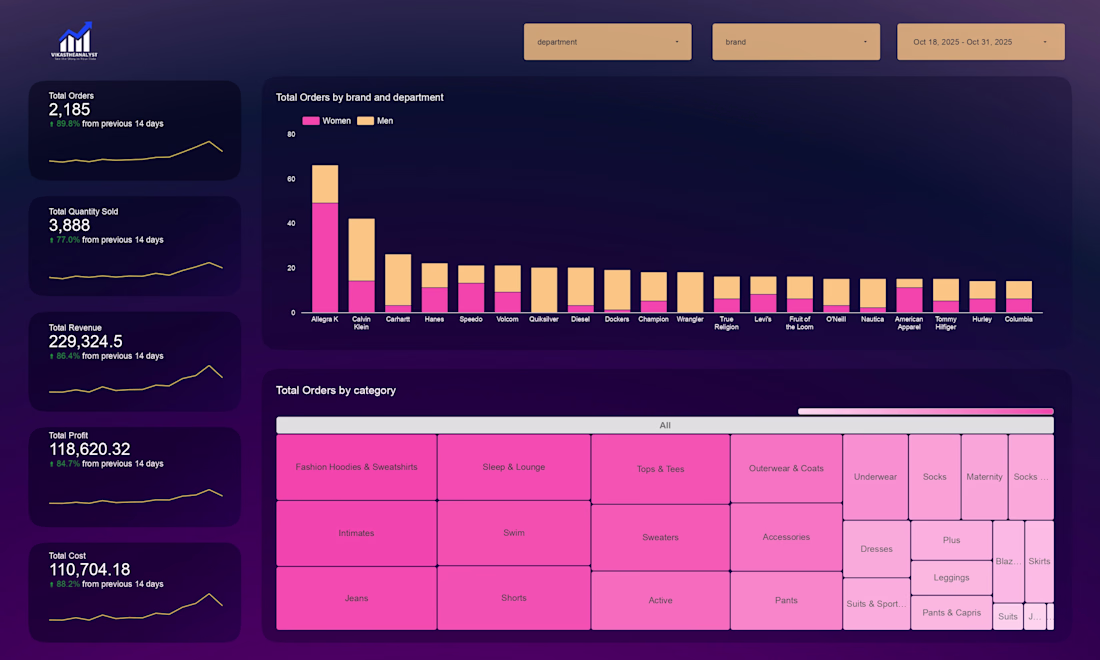Select the Shorts treemap tile

coord(514,598)
